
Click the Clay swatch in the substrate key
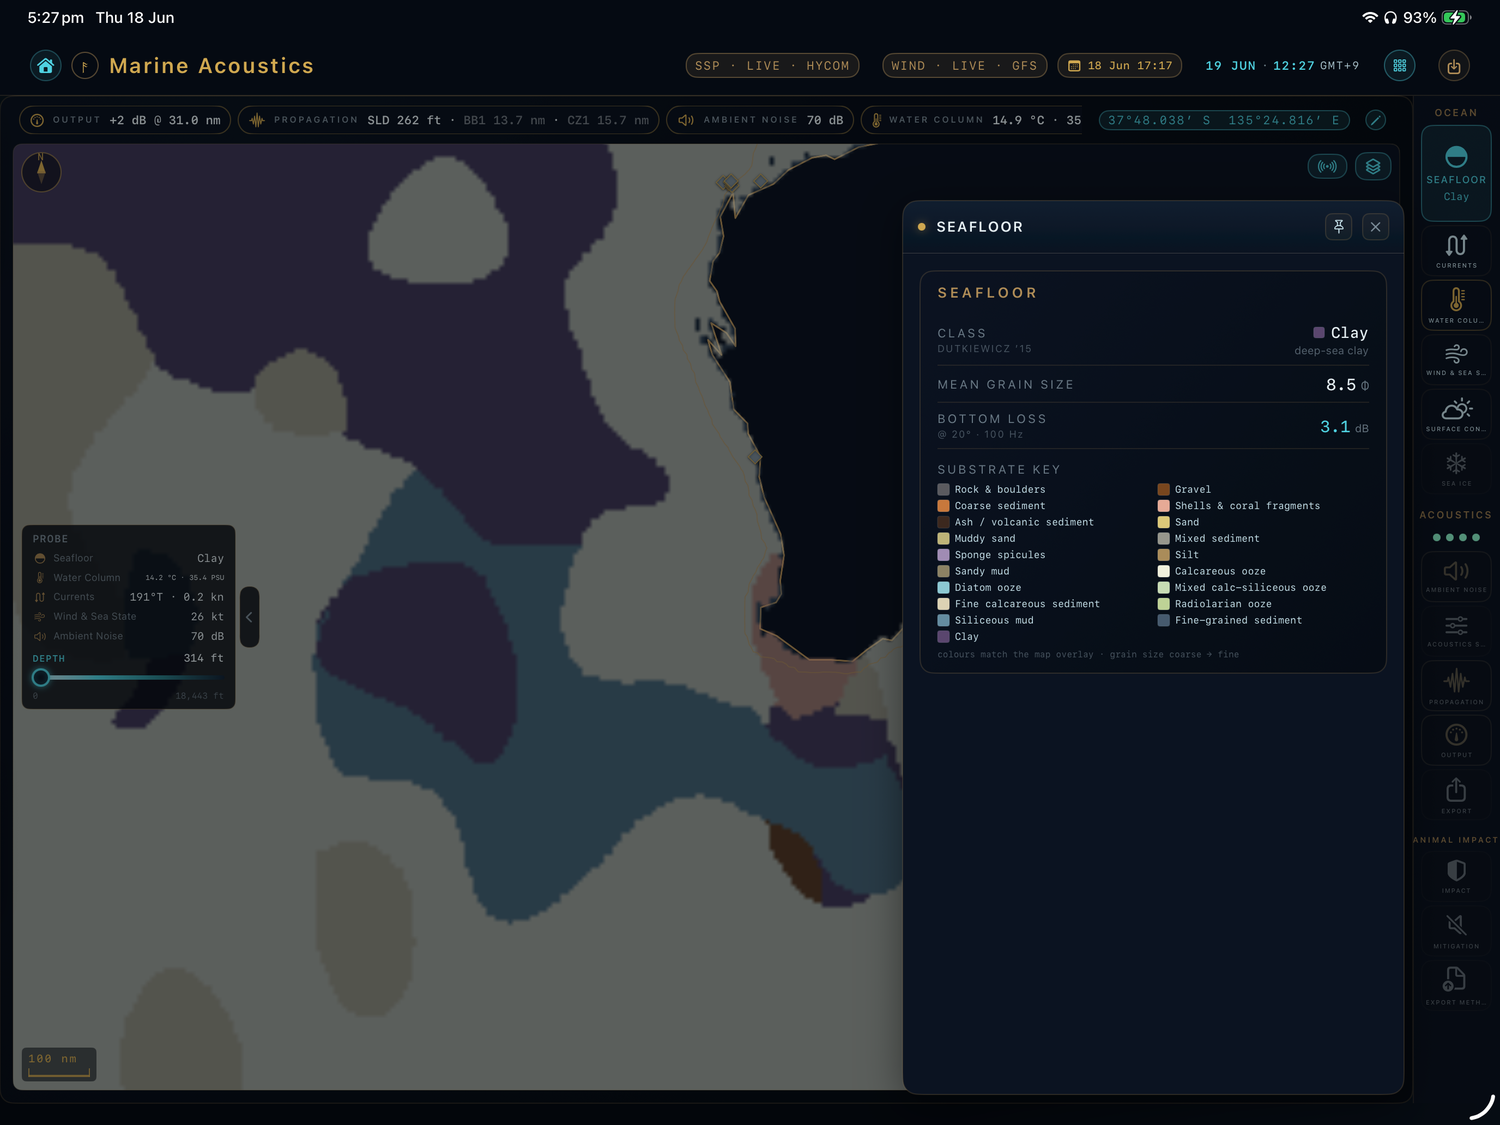(x=943, y=637)
